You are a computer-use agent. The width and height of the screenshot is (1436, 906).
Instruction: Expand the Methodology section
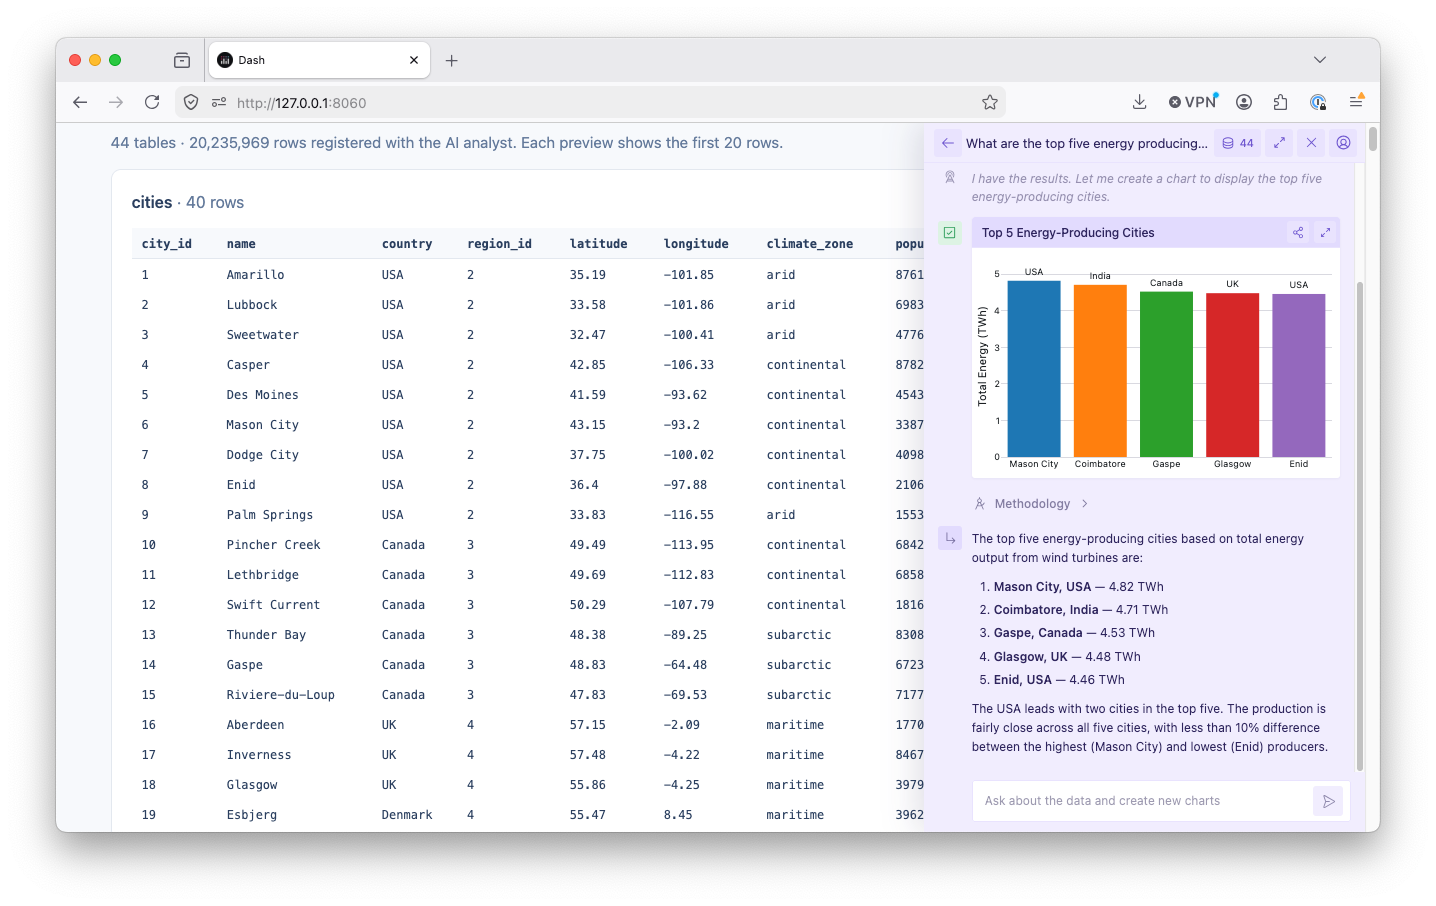tap(1032, 504)
